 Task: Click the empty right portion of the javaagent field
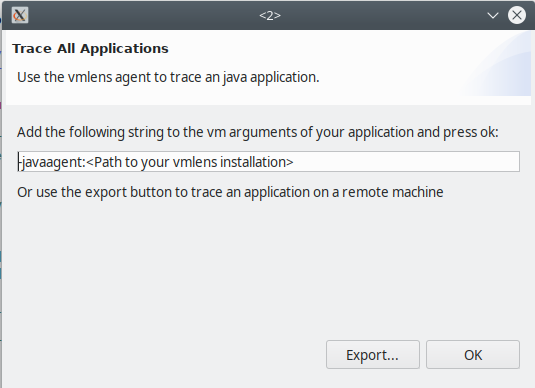406,161
